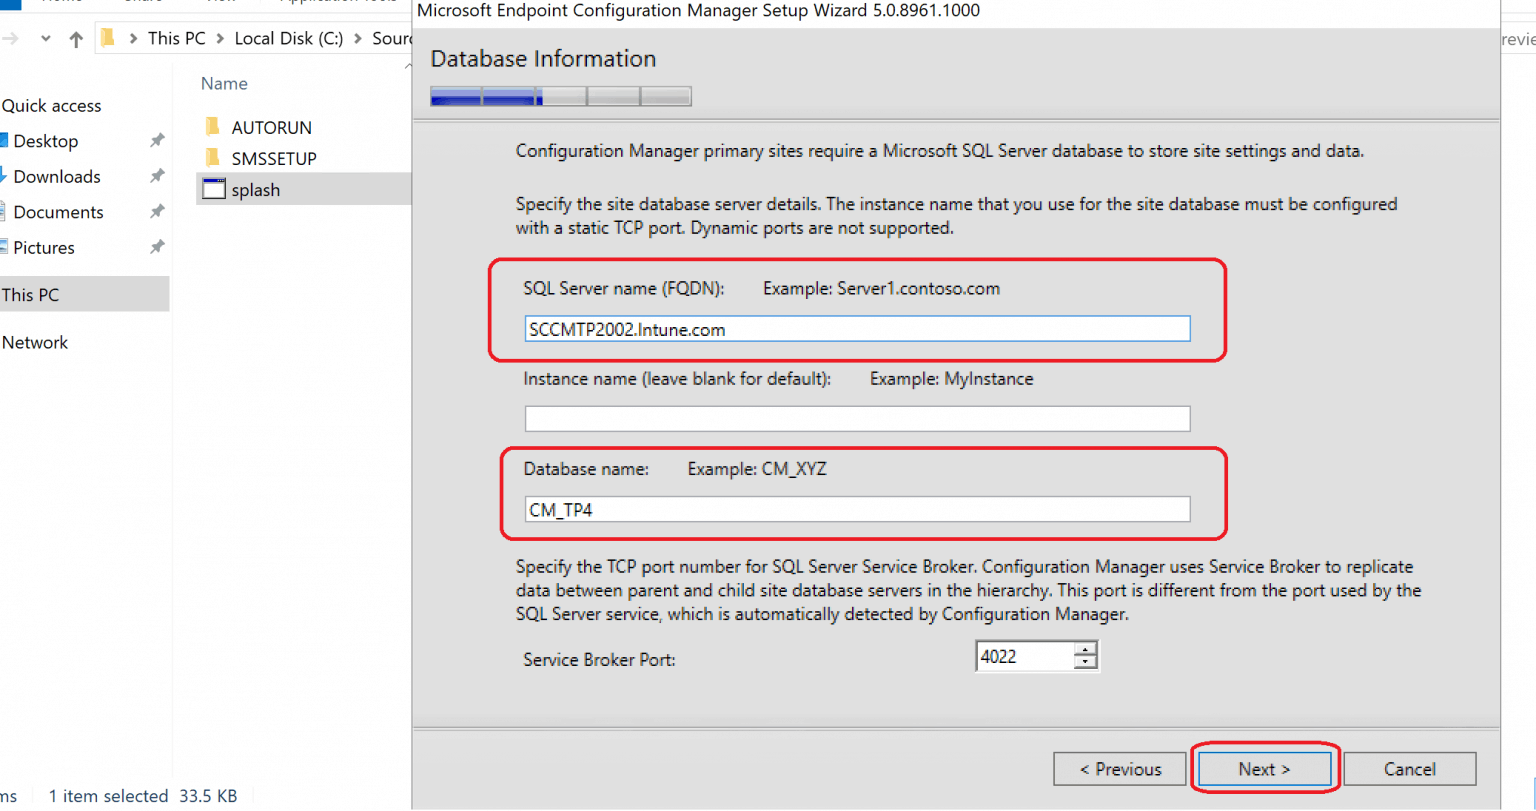Image resolution: width=1536 pixels, height=811 pixels.
Task: Go back with the Previous button
Action: point(1119,769)
